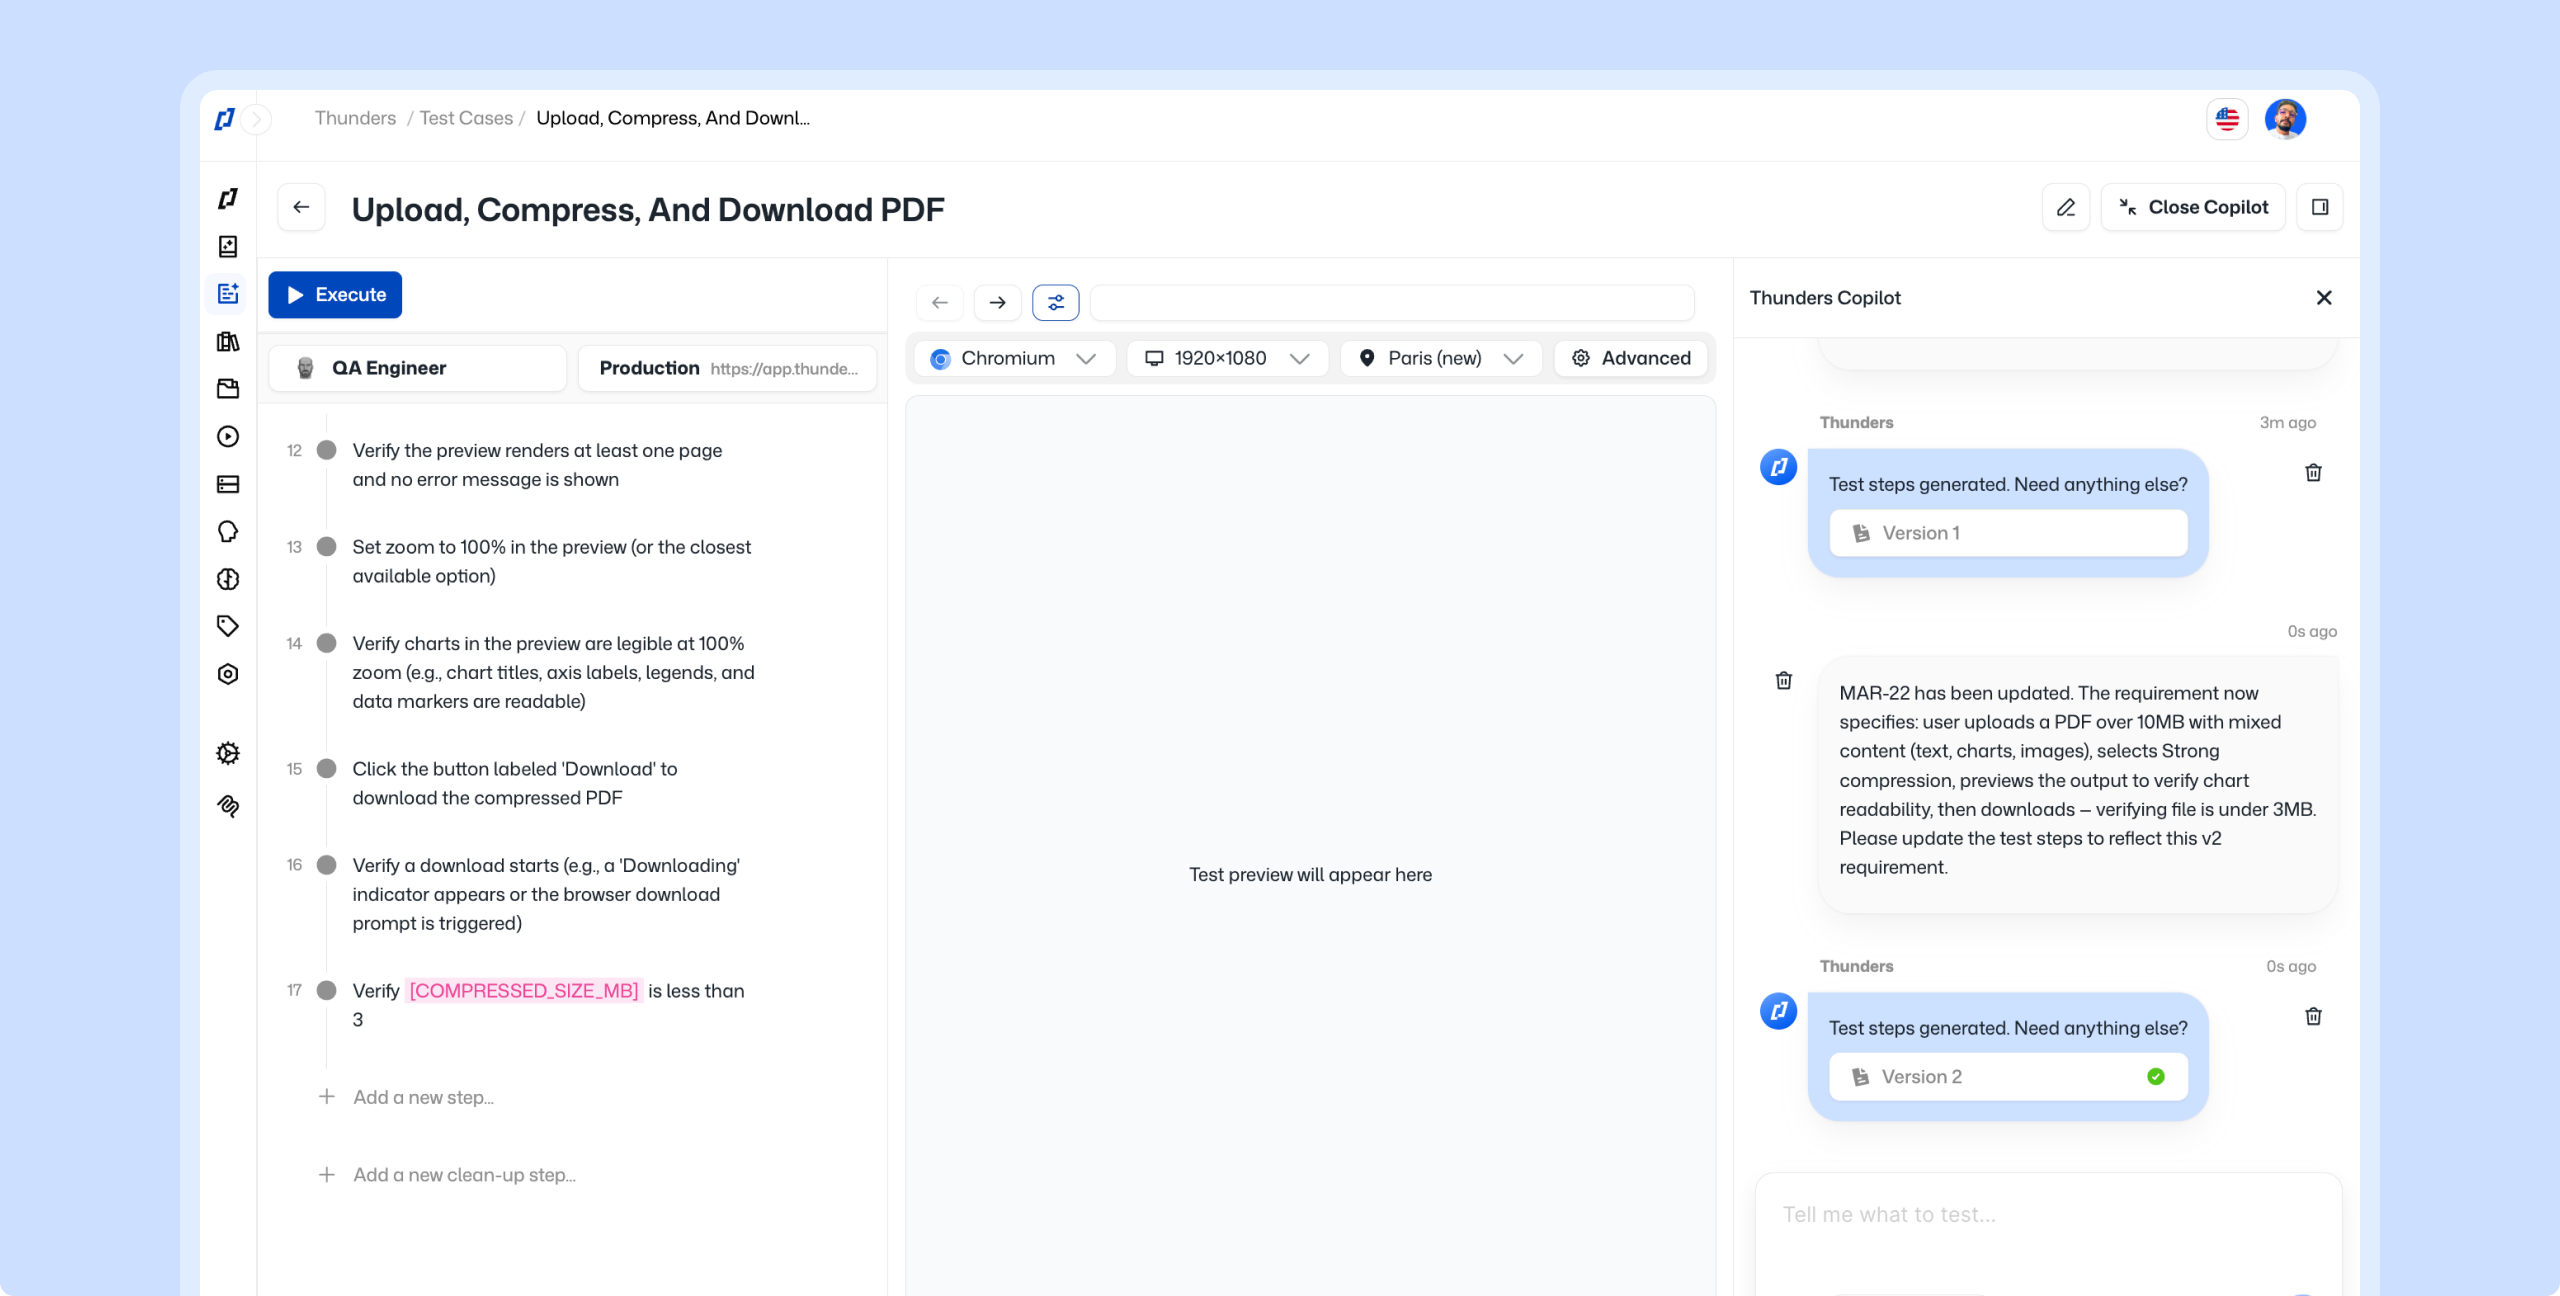The width and height of the screenshot is (2560, 1296).
Task: Expand the Paris (new) location dropdown
Action: point(1440,358)
